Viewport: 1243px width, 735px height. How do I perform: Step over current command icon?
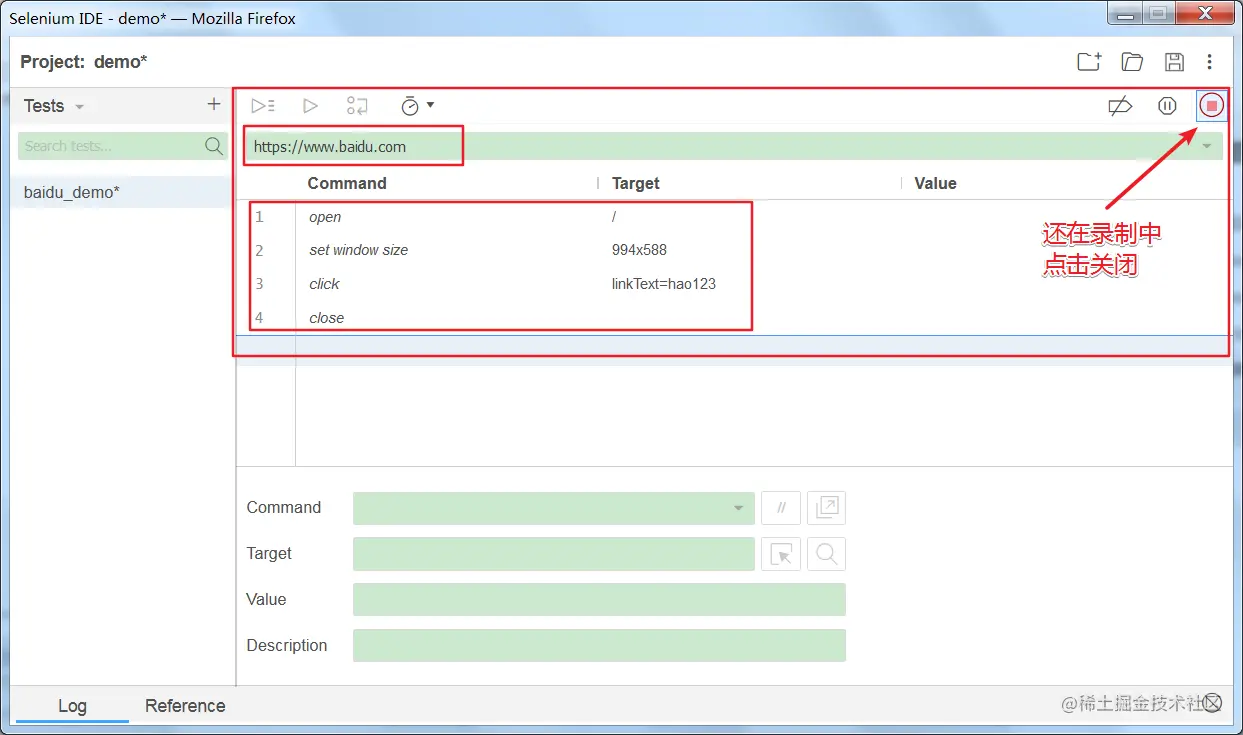click(x=357, y=105)
